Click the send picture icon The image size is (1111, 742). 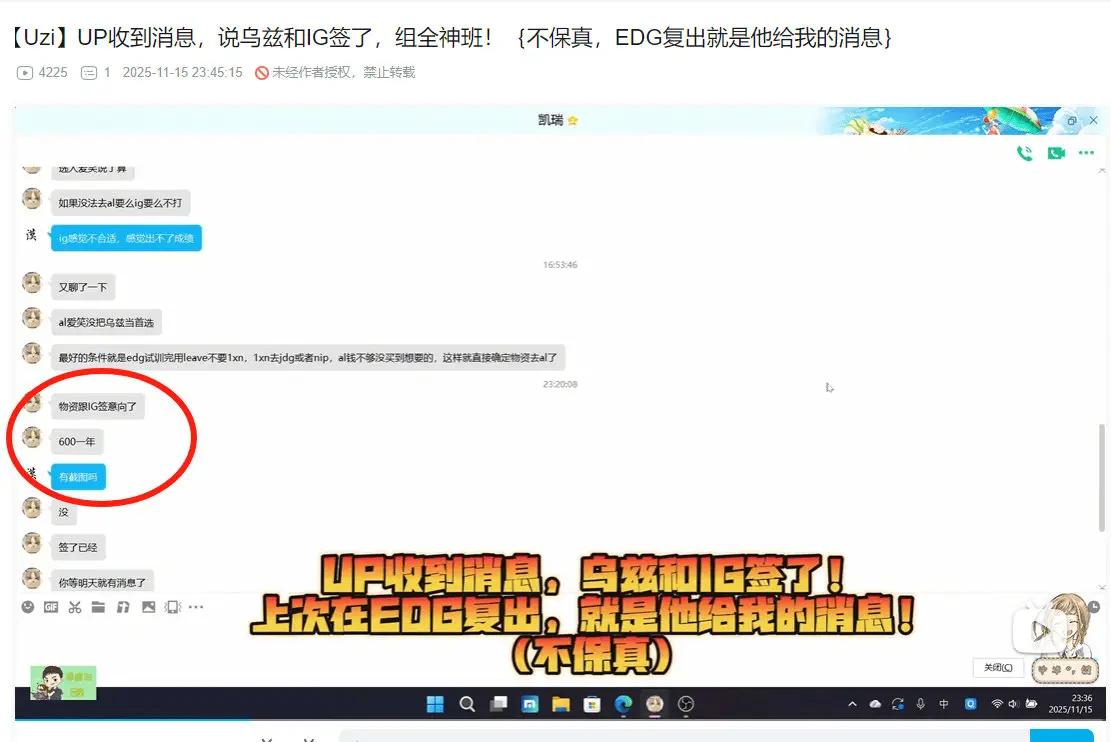click(x=148, y=607)
